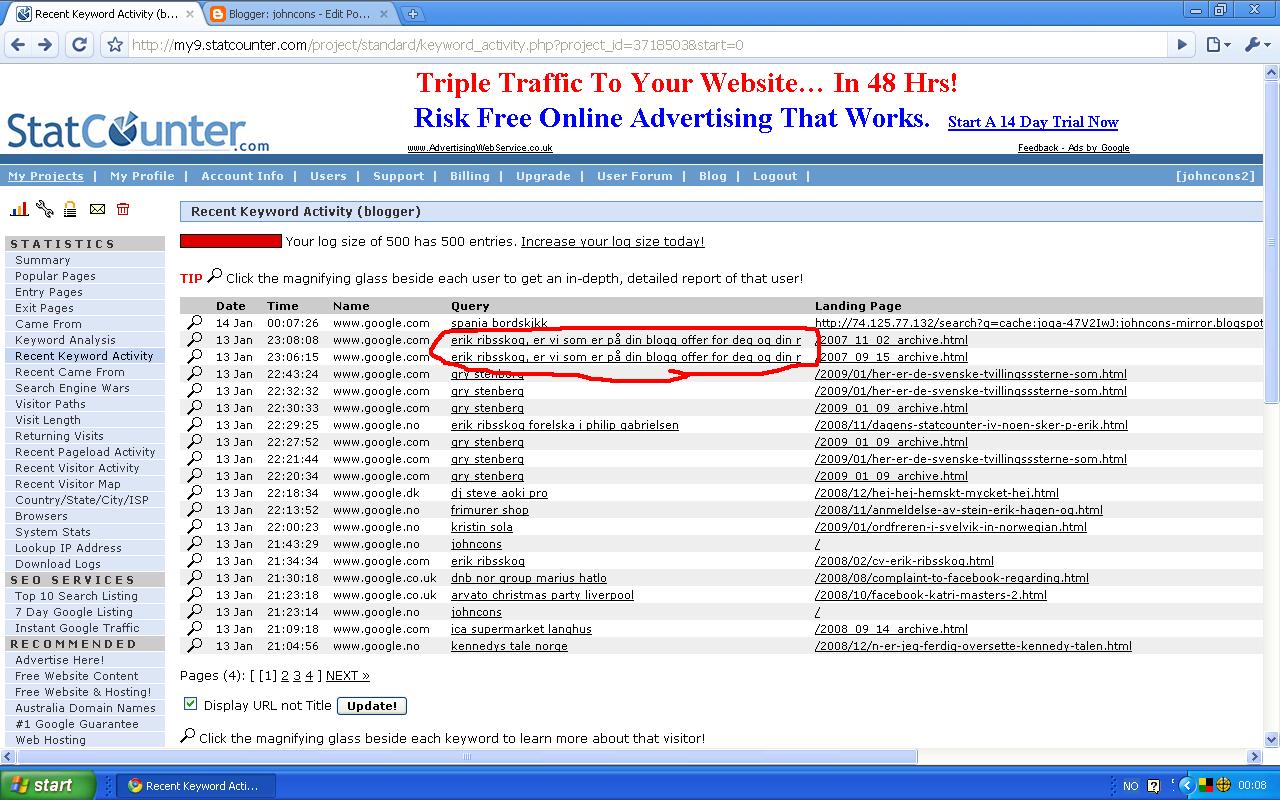The image size is (1280, 800).
Task: Open My Projects in the navigation bar
Action: (46, 176)
